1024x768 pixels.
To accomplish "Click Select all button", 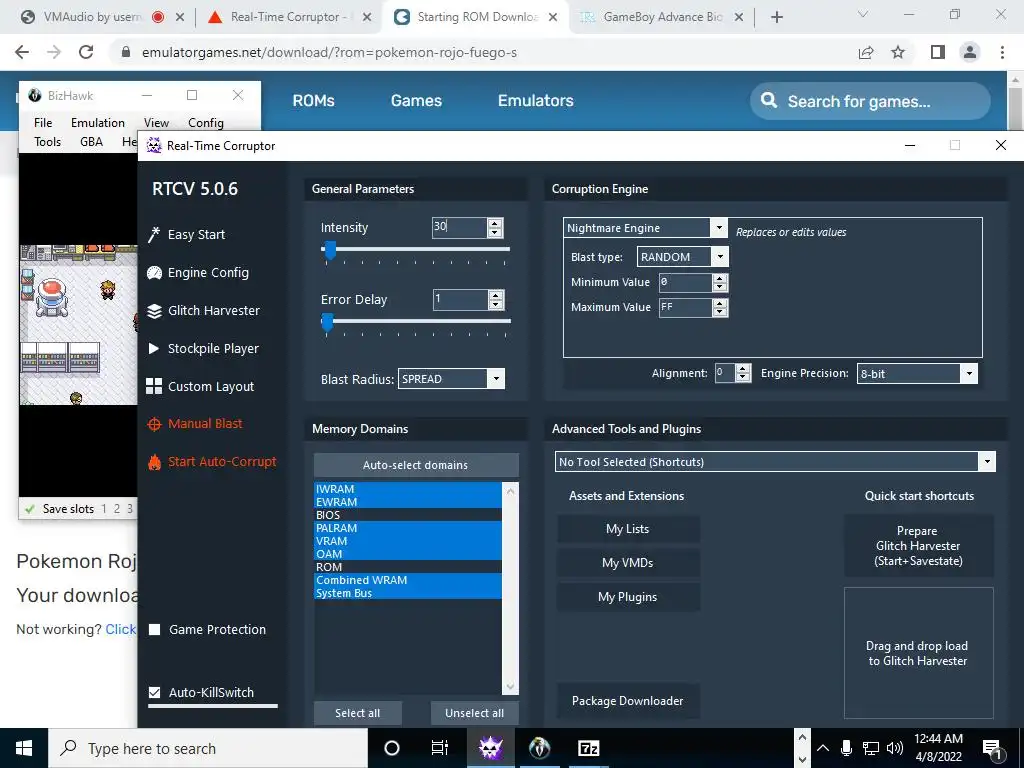I will (357, 713).
